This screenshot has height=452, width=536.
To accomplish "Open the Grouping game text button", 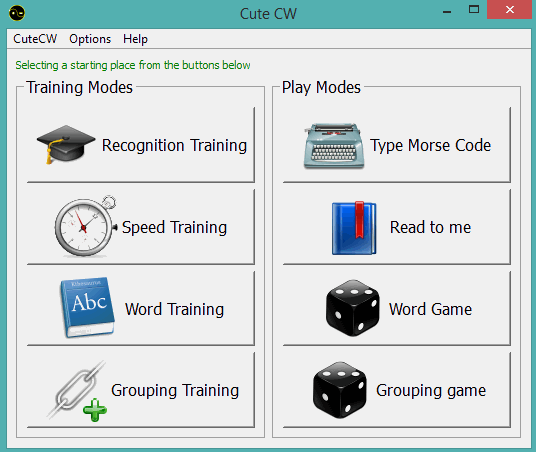I will pyautogui.click(x=431, y=390).
